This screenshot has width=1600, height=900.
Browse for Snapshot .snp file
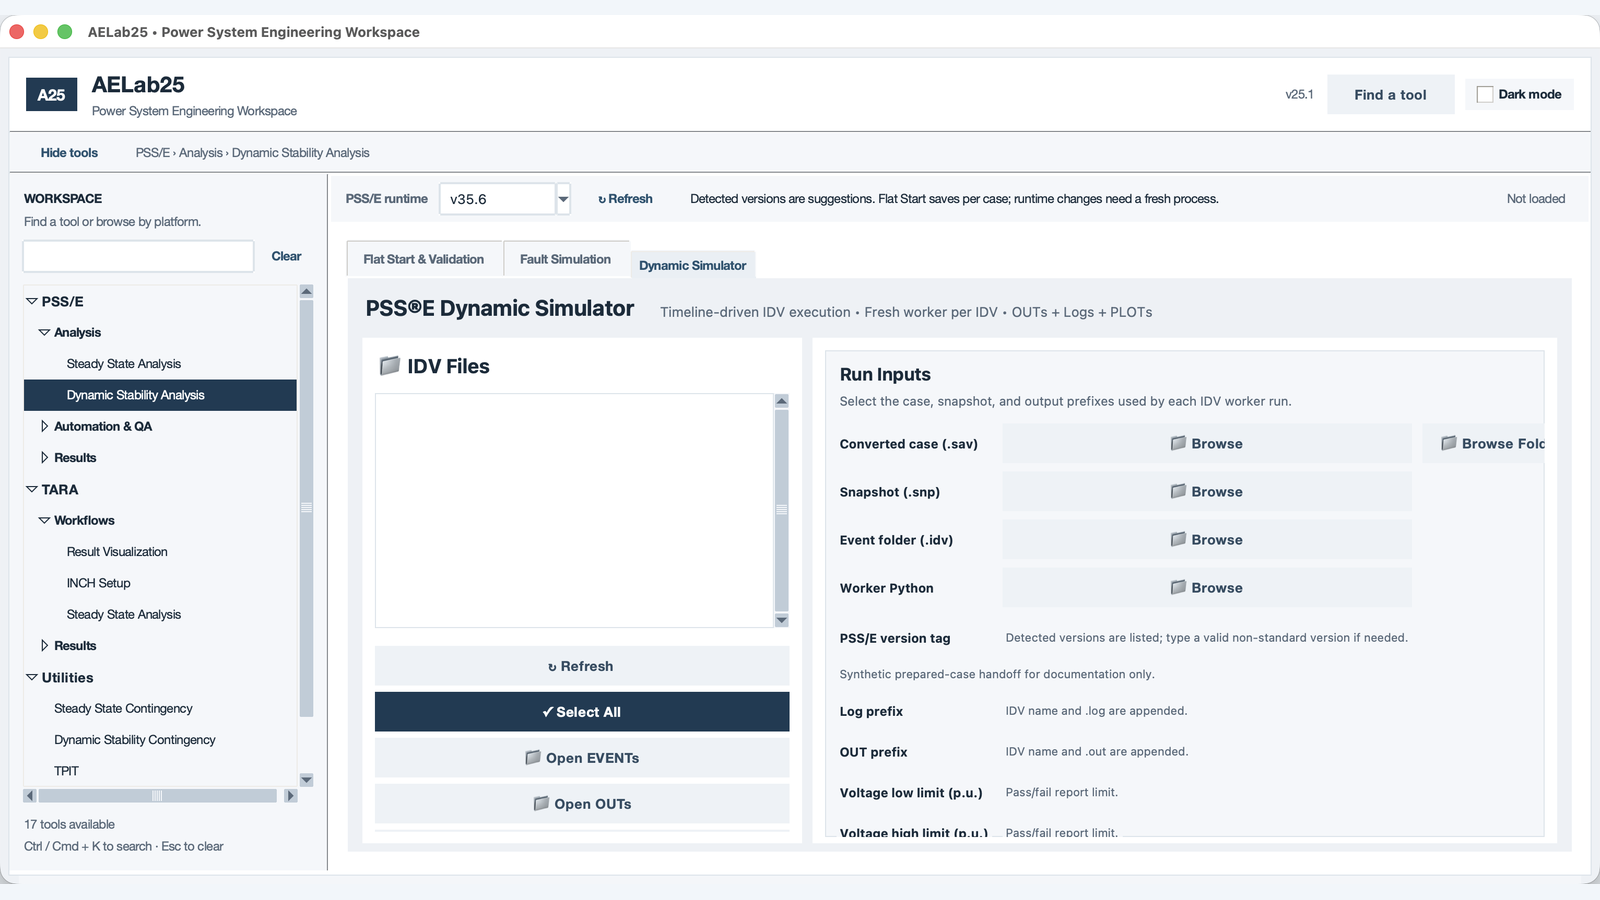coord(1207,491)
